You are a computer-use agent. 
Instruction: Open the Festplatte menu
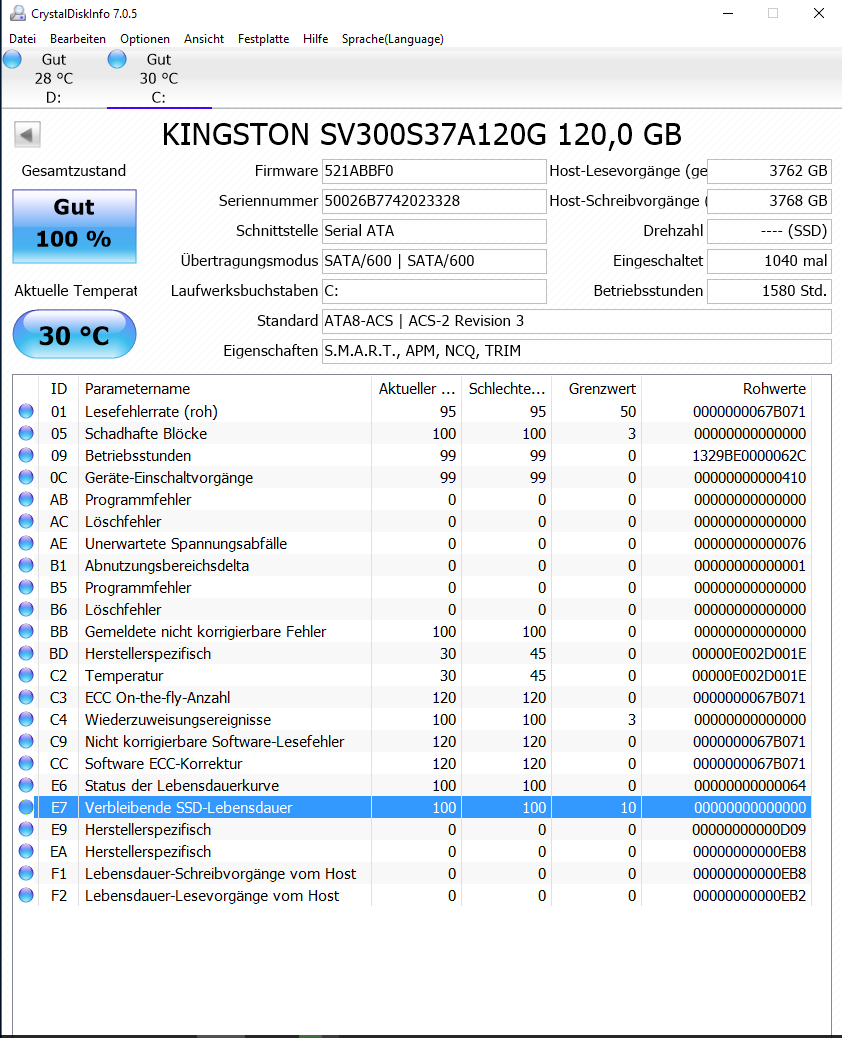pyautogui.click(x=263, y=39)
